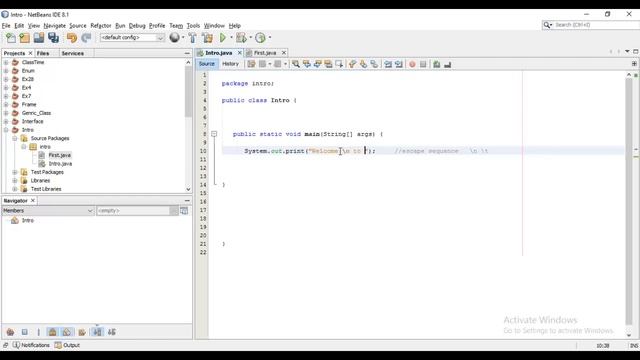640x360 pixels.
Task: Select Intro.java in project tree
Action: pyautogui.click(x=60, y=164)
